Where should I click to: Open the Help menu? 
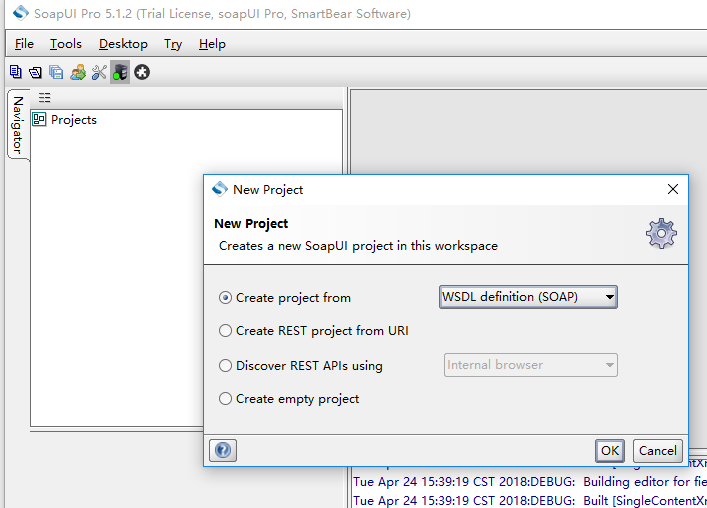point(212,44)
